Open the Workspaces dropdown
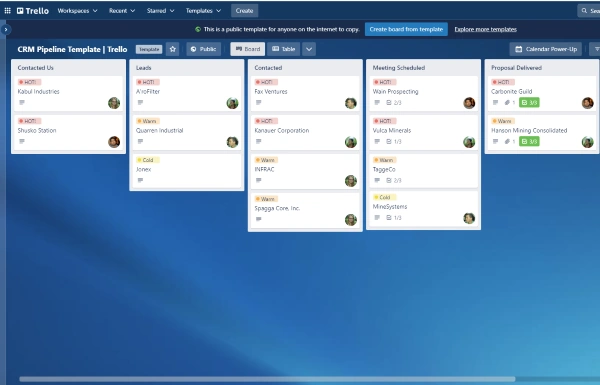 click(x=77, y=11)
